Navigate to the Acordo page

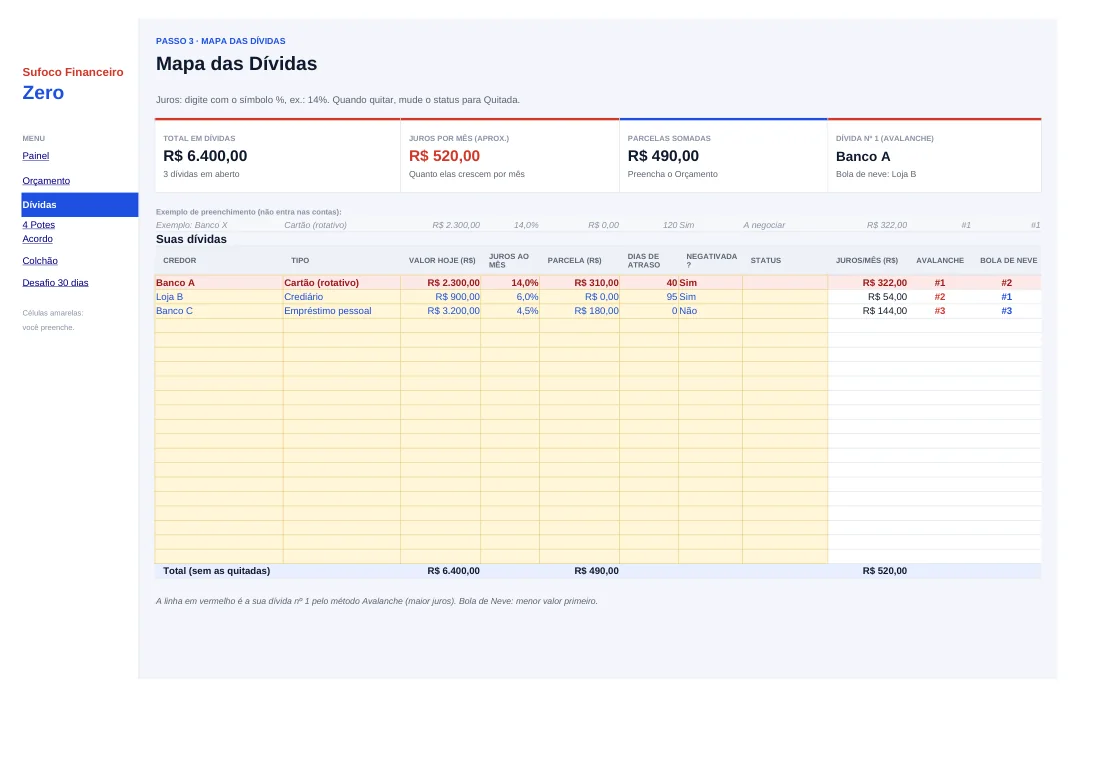pyautogui.click(x=37, y=239)
